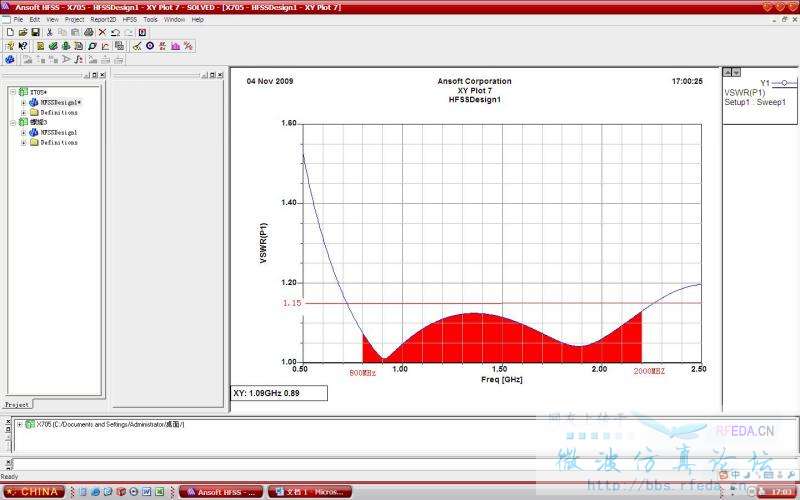The width and height of the screenshot is (800, 500).
Task: Float the project manager panel
Action: [94, 75]
